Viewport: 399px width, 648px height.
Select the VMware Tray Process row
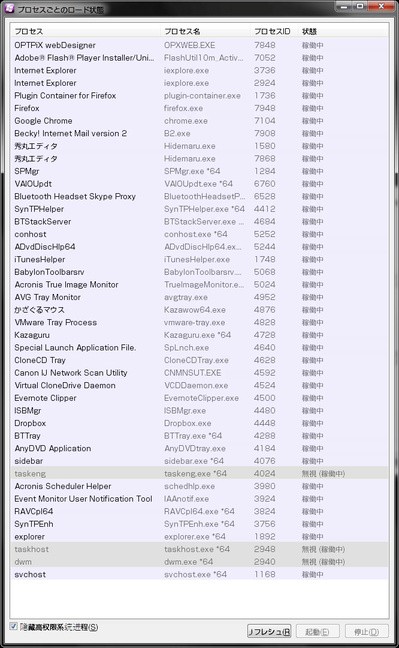click(x=199, y=322)
